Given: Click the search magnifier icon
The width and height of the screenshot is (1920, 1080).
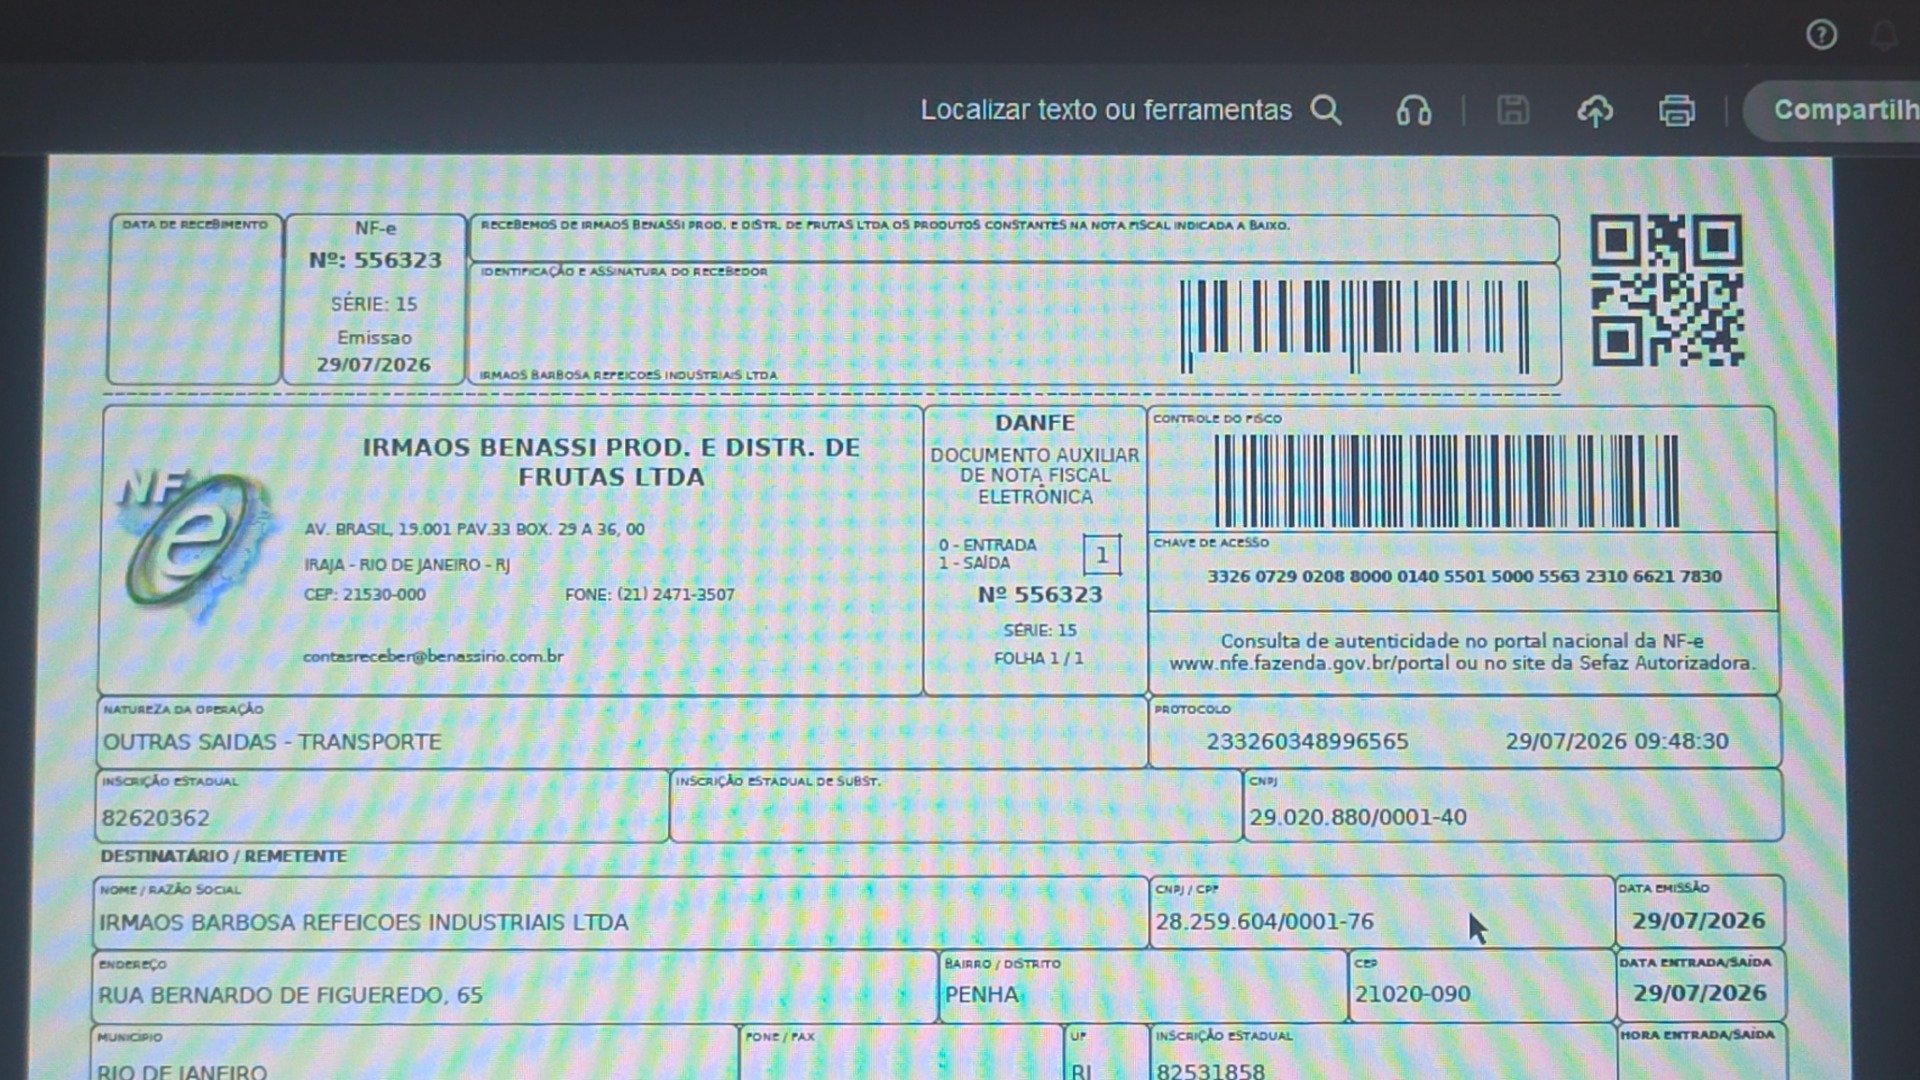Looking at the screenshot, I should [1326, 110].
